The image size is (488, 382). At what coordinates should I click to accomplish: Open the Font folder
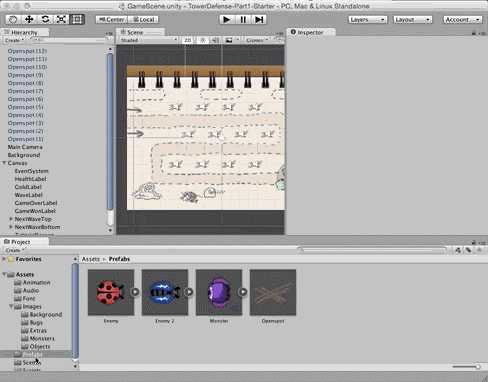click(x=25, y=298)
